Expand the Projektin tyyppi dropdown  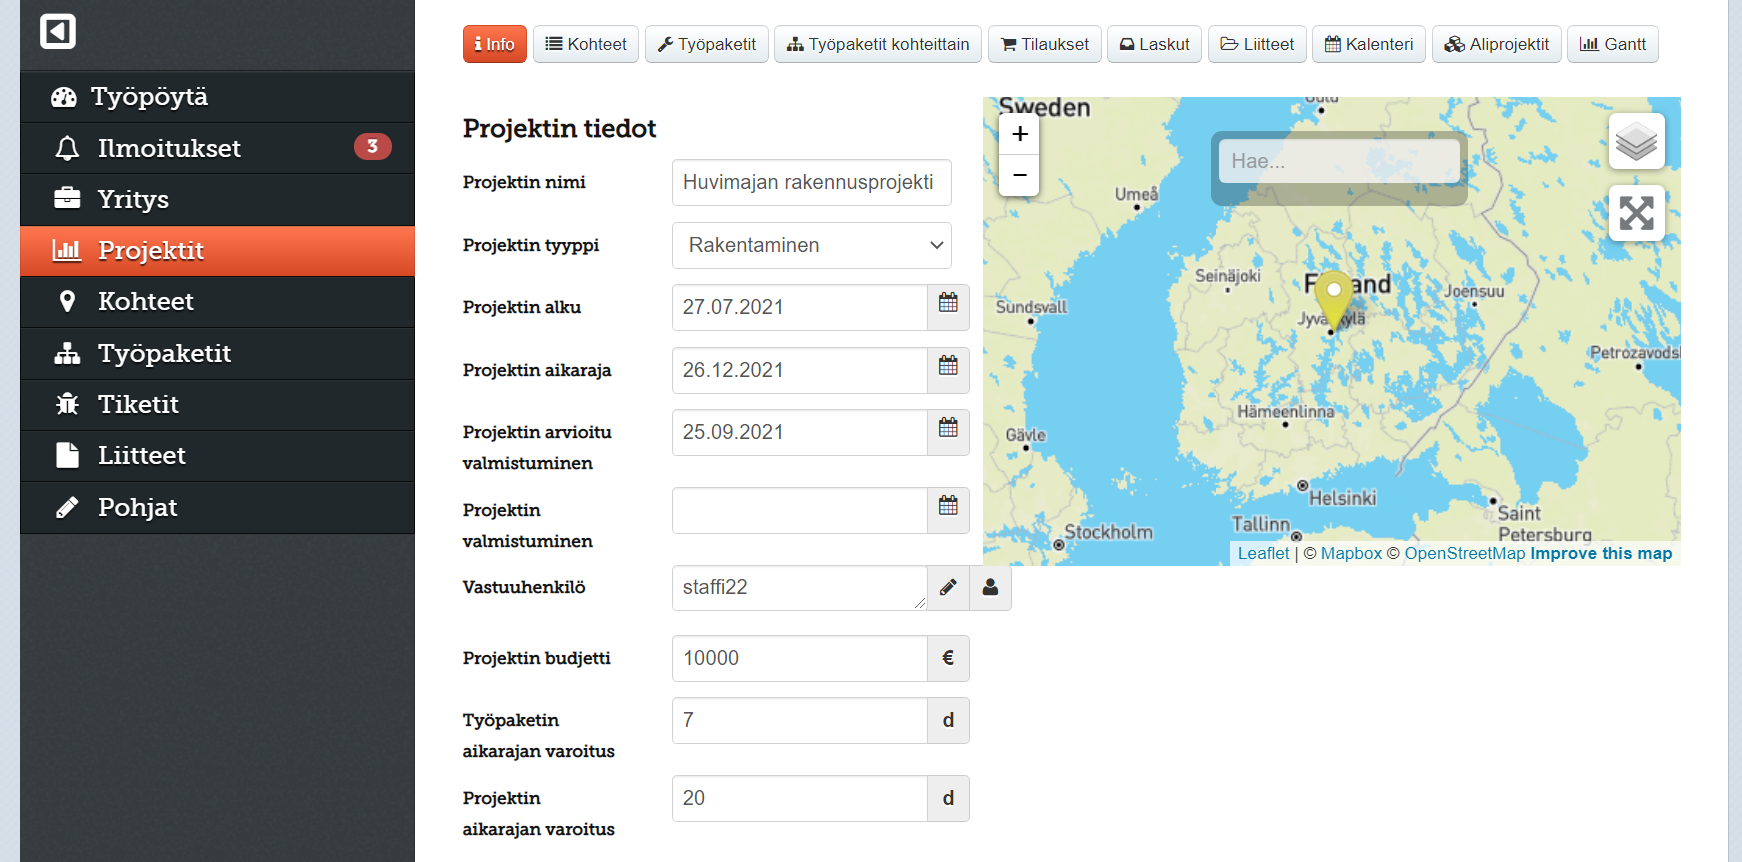811,246
